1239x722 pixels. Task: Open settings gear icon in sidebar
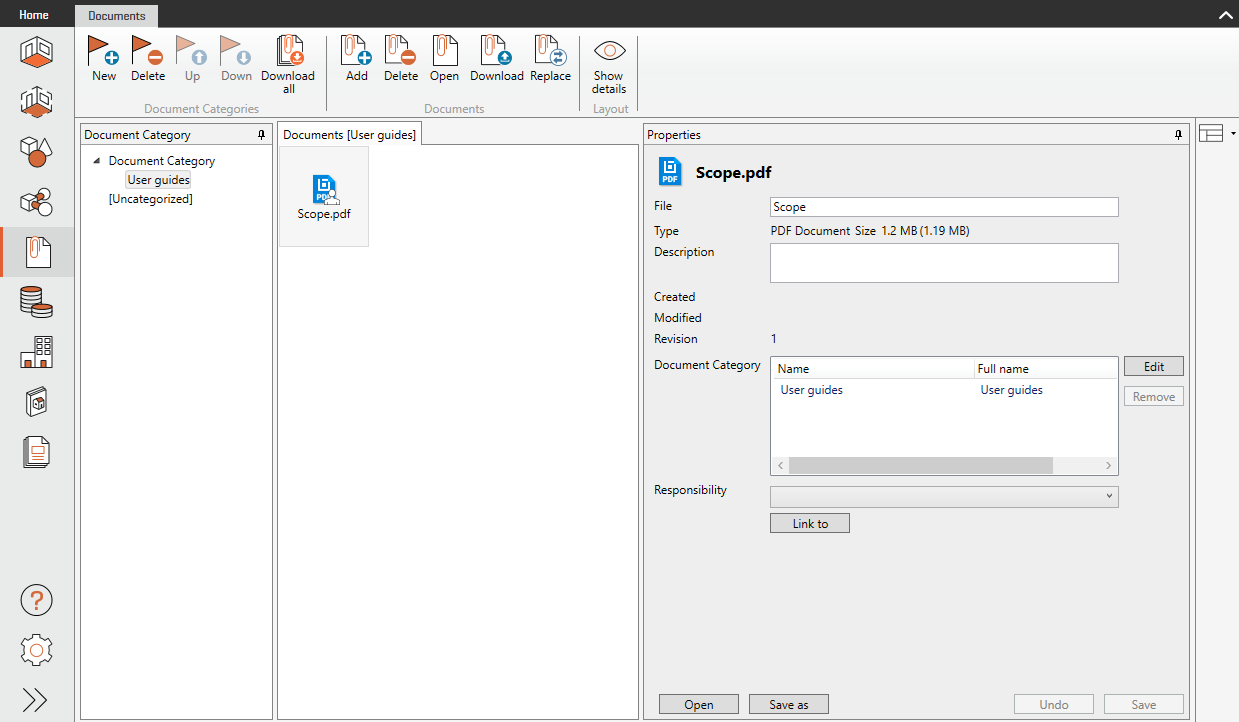click(37, 650)
